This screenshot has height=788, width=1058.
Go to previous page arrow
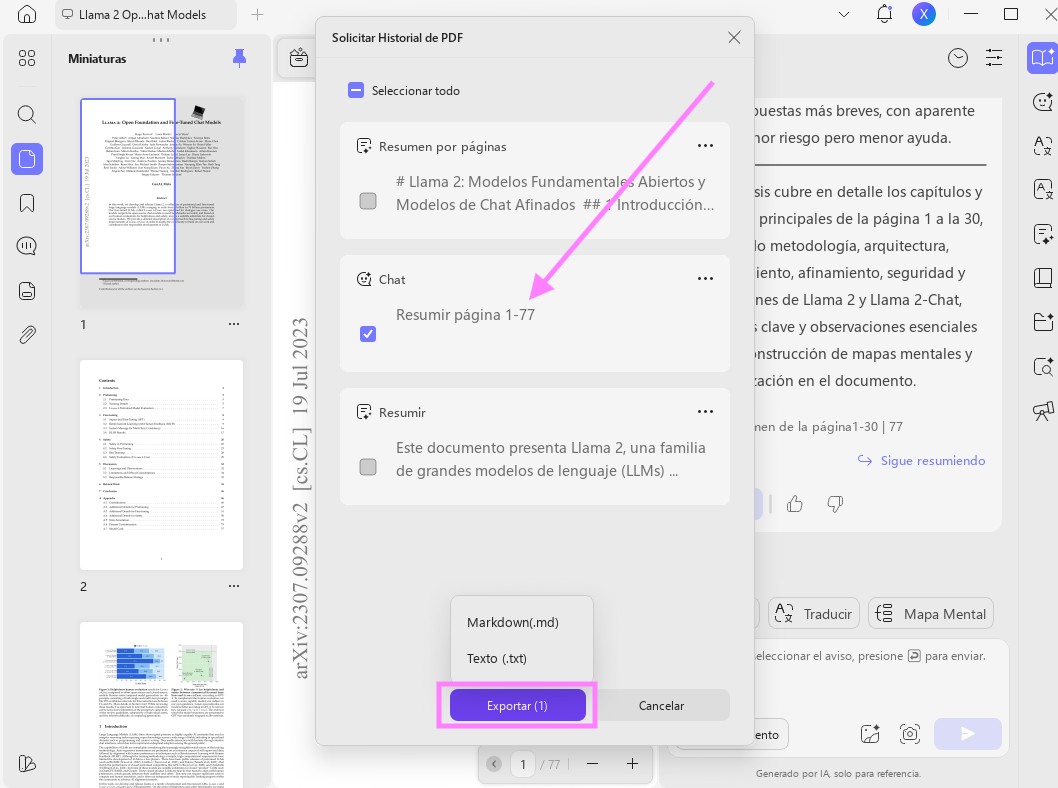click(494, 764)
